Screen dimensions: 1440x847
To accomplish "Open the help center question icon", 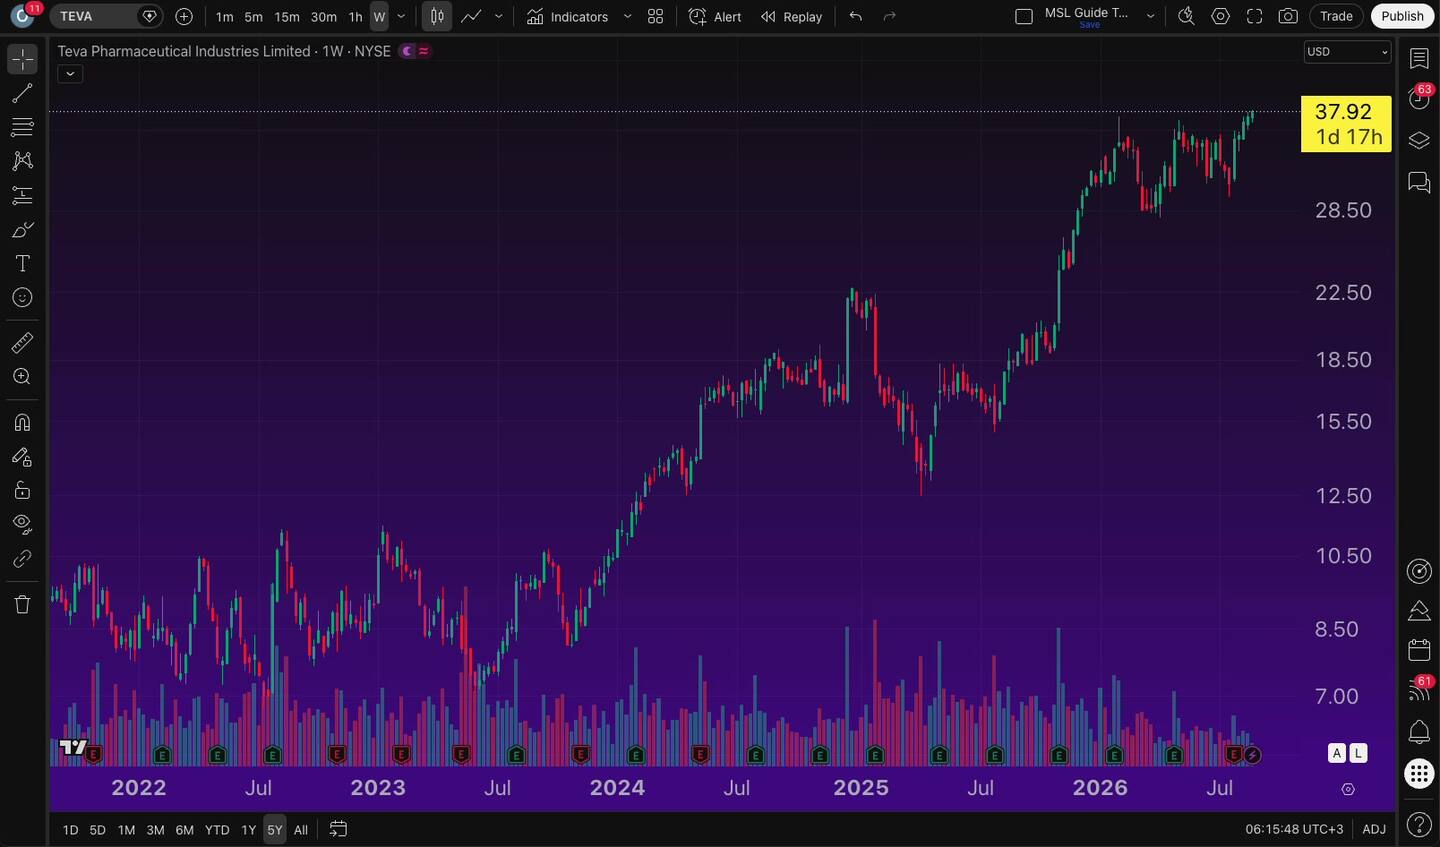I will pos(1419,825).
